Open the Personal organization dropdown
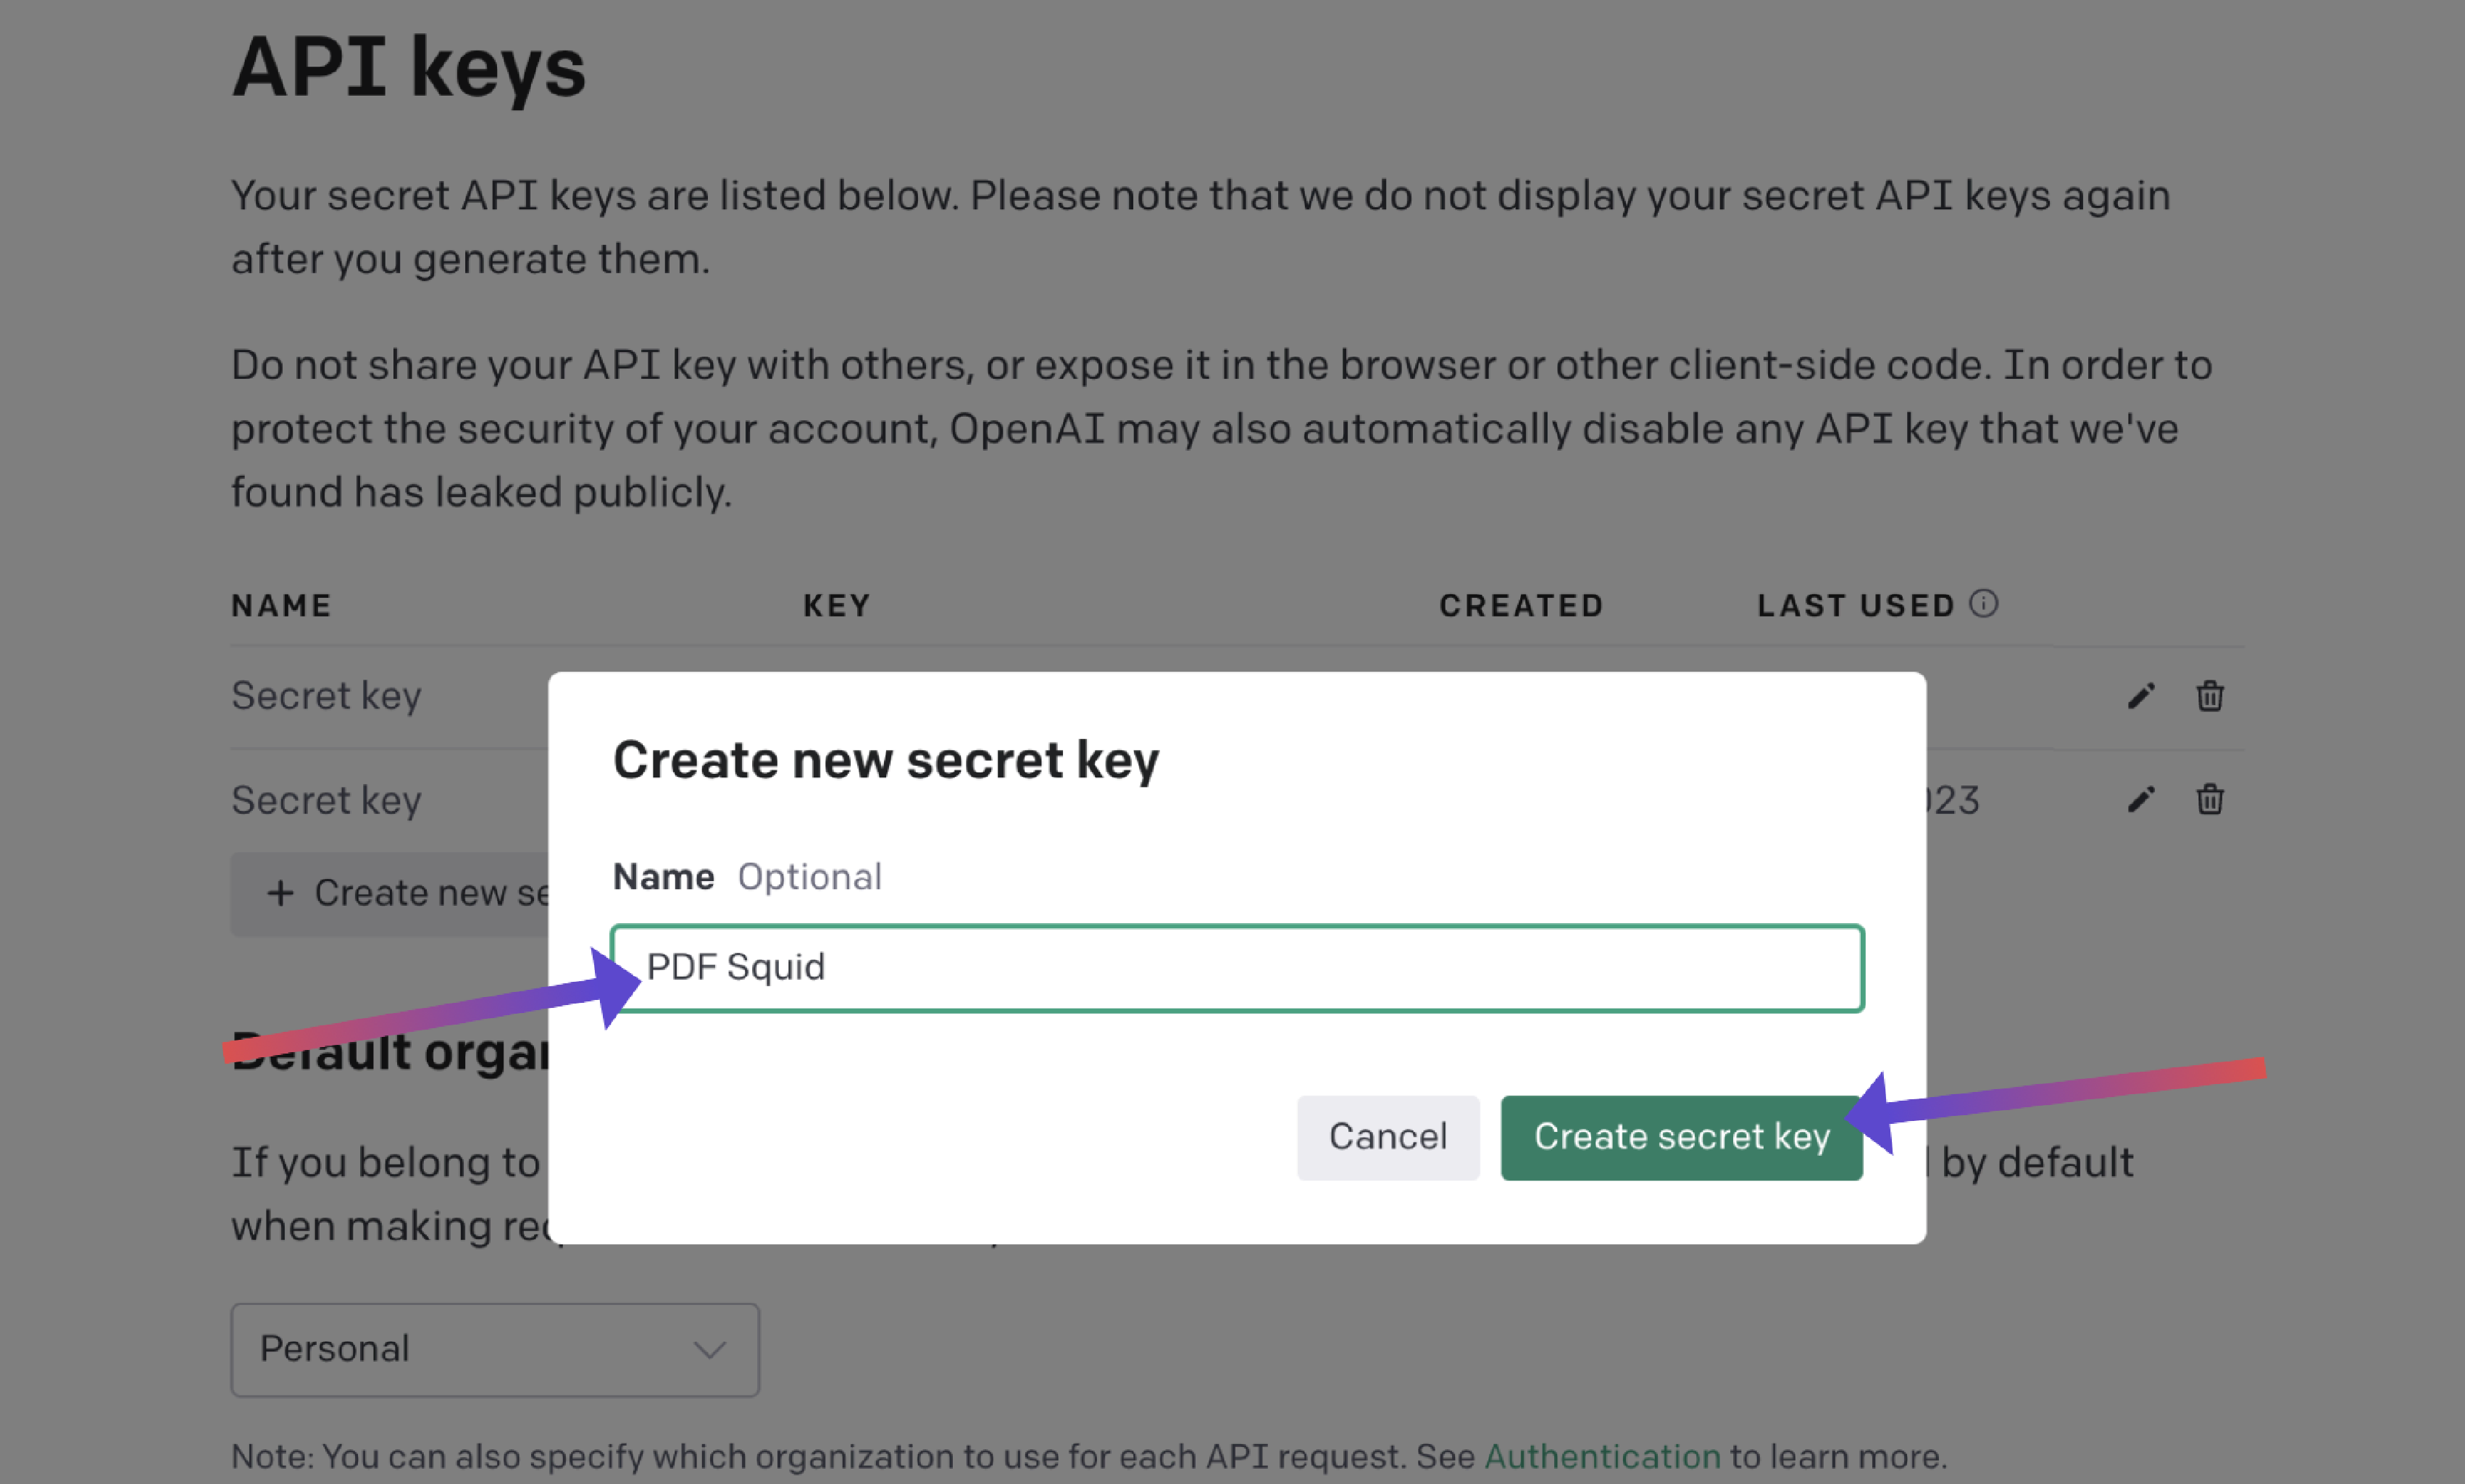The image size is (2465, 1484). coord(494,1350)
